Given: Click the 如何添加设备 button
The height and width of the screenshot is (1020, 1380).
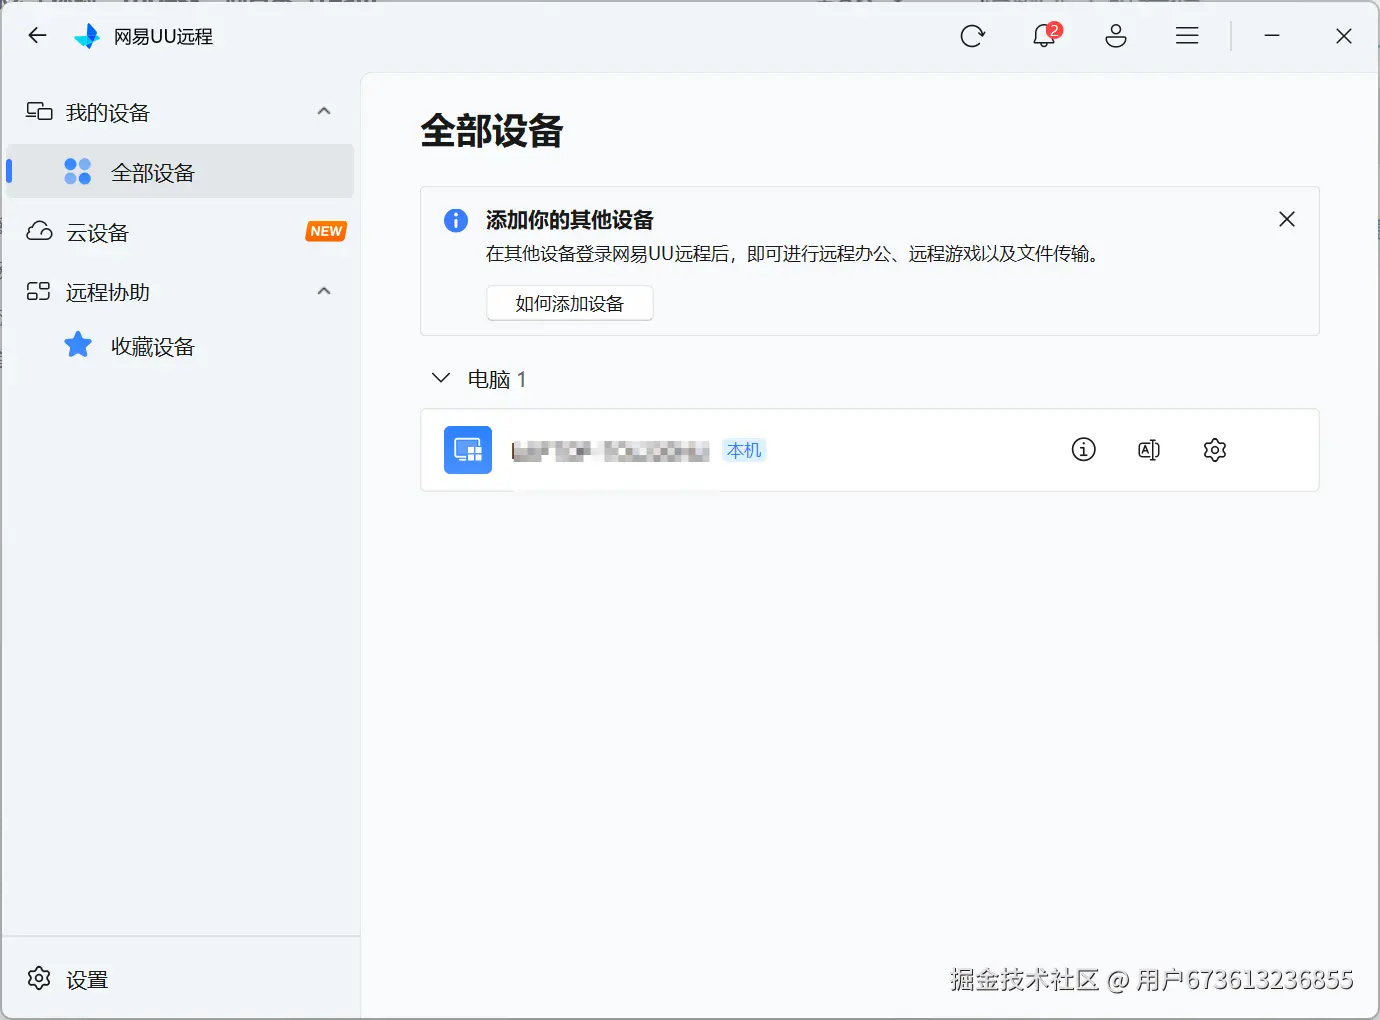Looking at the screenshot, I should pyautogui.click(x=570, y=303).
